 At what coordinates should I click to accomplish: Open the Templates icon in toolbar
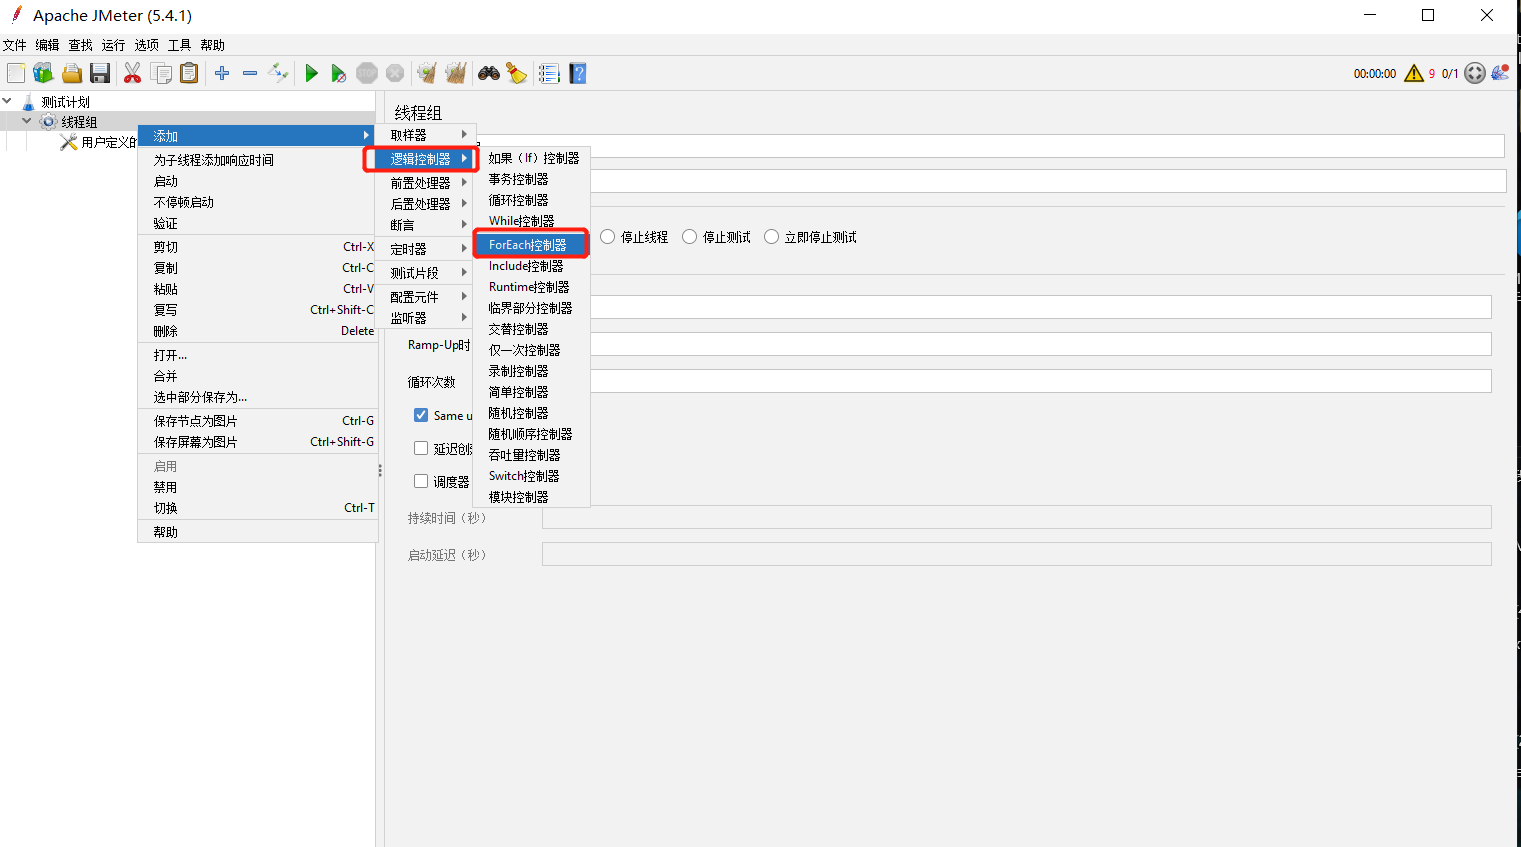(x=43, y=73)
